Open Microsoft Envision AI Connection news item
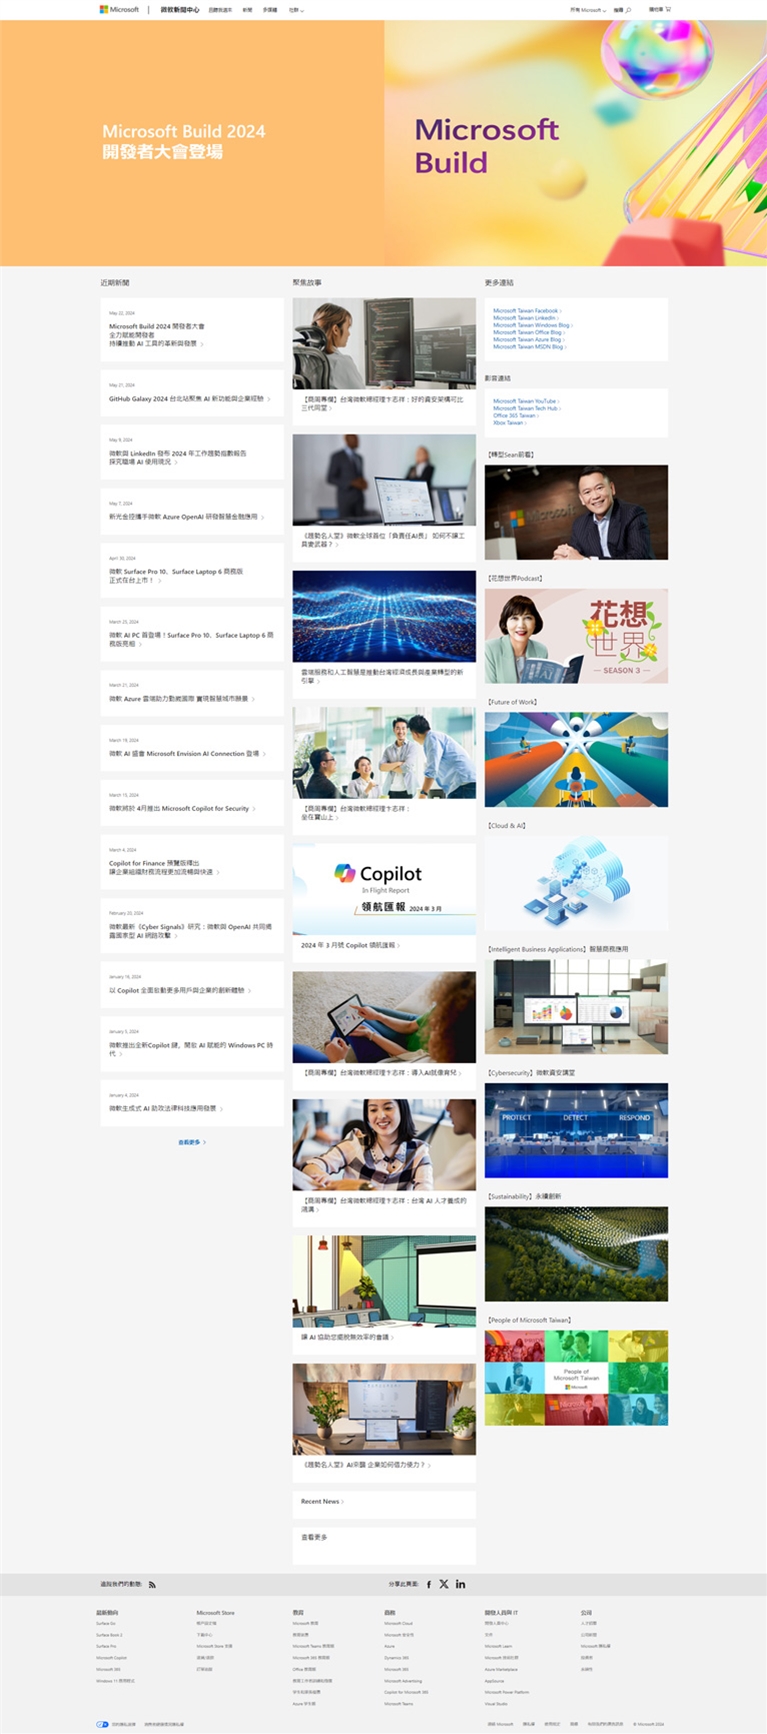 pos(192,748)
